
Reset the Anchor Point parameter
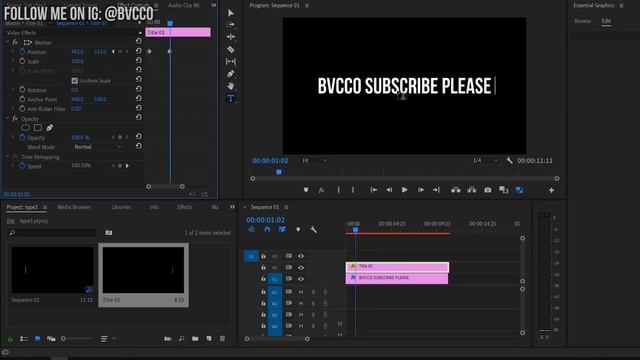(139, 99)
